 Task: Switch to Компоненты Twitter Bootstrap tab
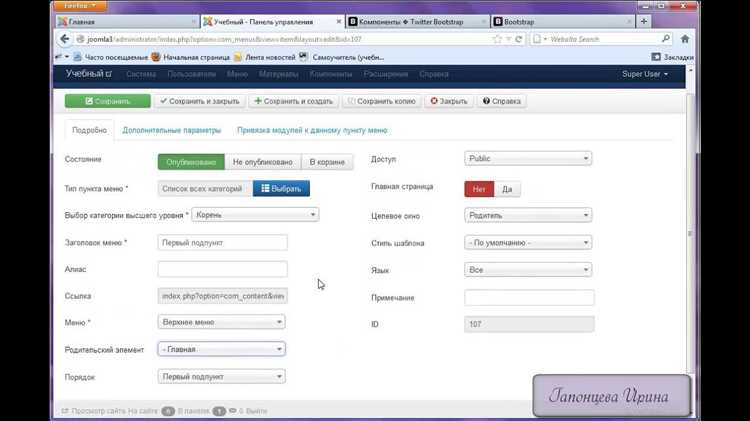[417, 22]
